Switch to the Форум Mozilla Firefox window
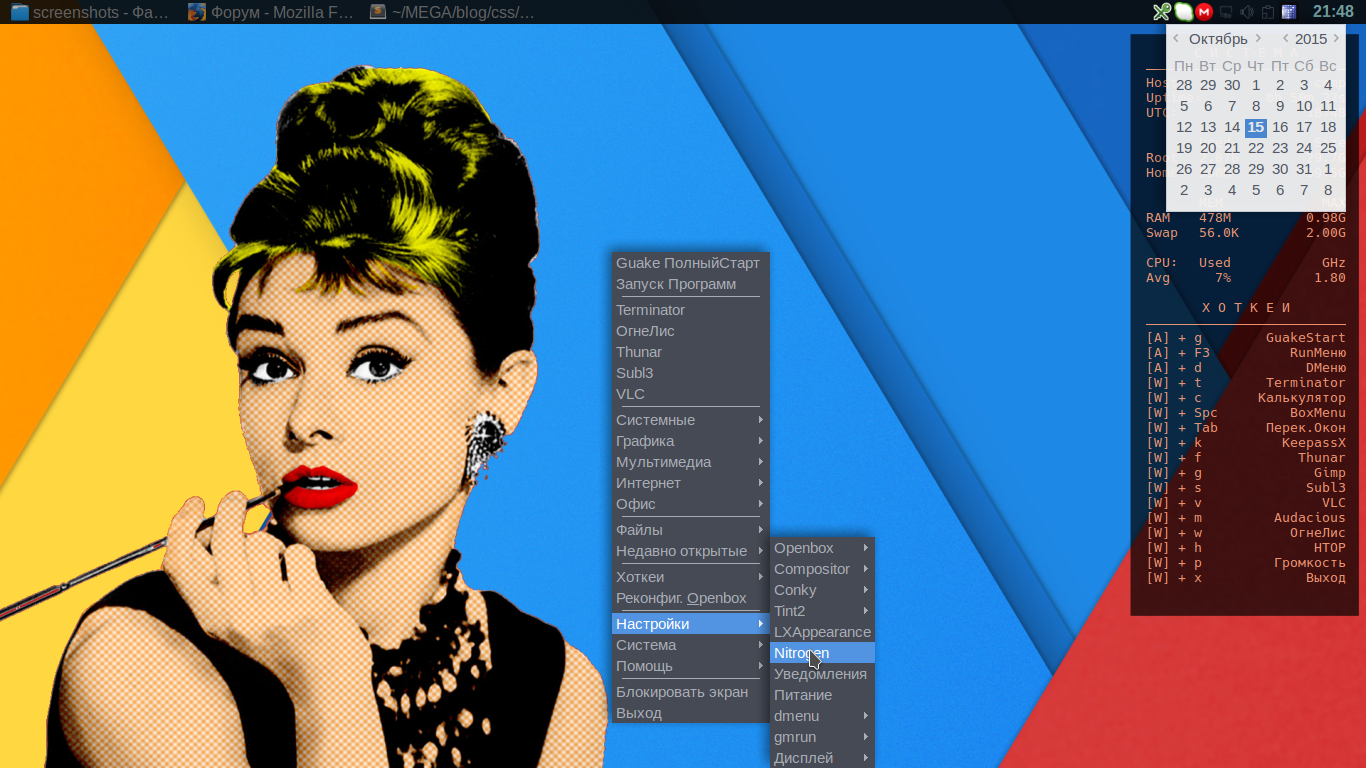The width and height of the screenshot is (1366, 768). tap(269, 12)
